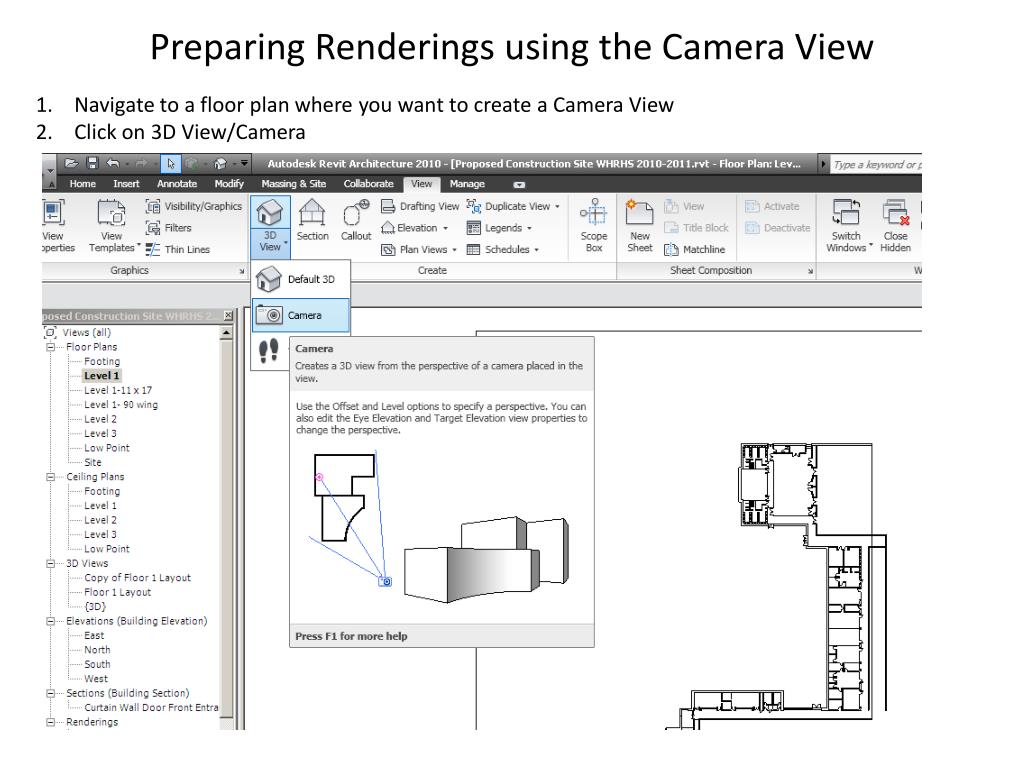The width and height of the screenshot is (1024, 768).
Task: Open the Sheet Composition panel launcher
Action: 810,271
